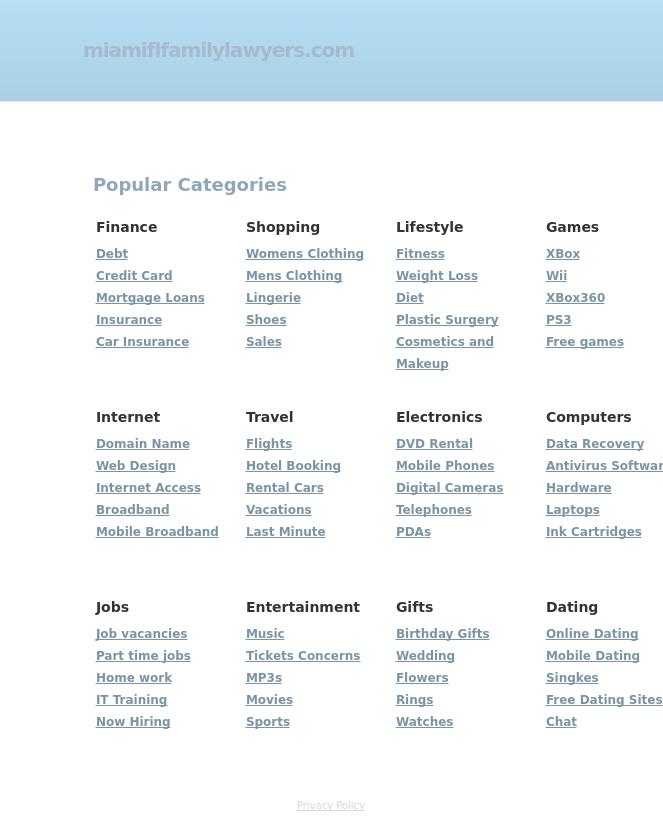Open the Domain Name link
663x834 pixels.
click(142, 444)
